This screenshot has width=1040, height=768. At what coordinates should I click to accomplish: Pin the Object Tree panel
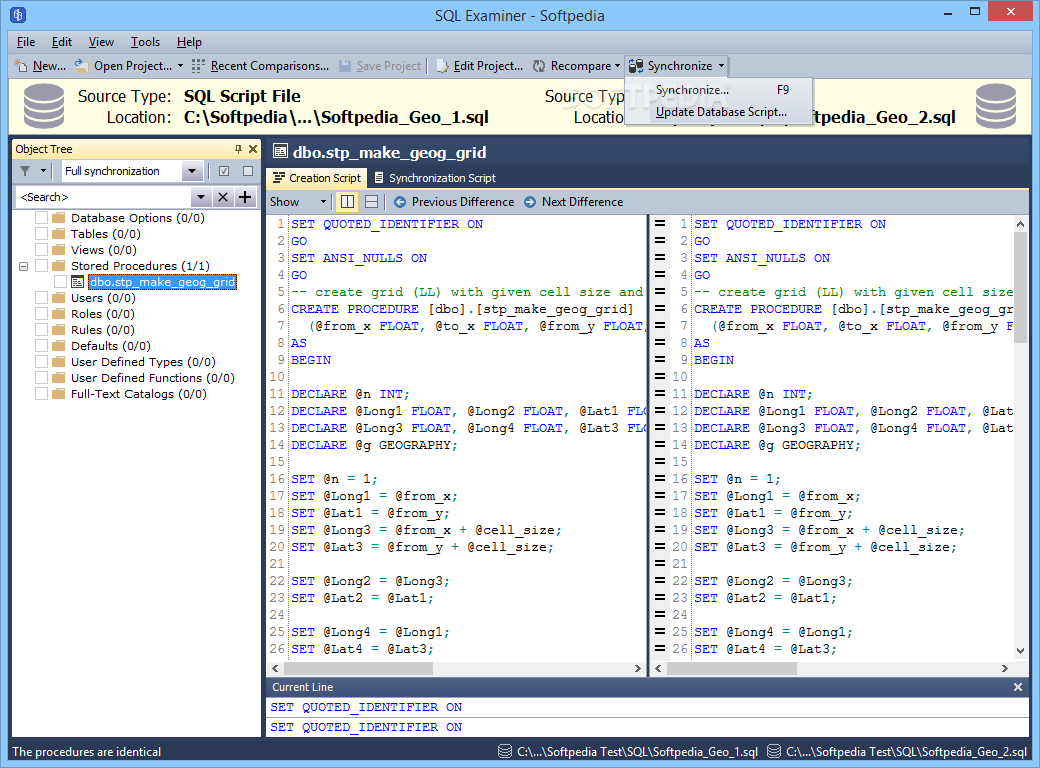[x=238, y=149]
